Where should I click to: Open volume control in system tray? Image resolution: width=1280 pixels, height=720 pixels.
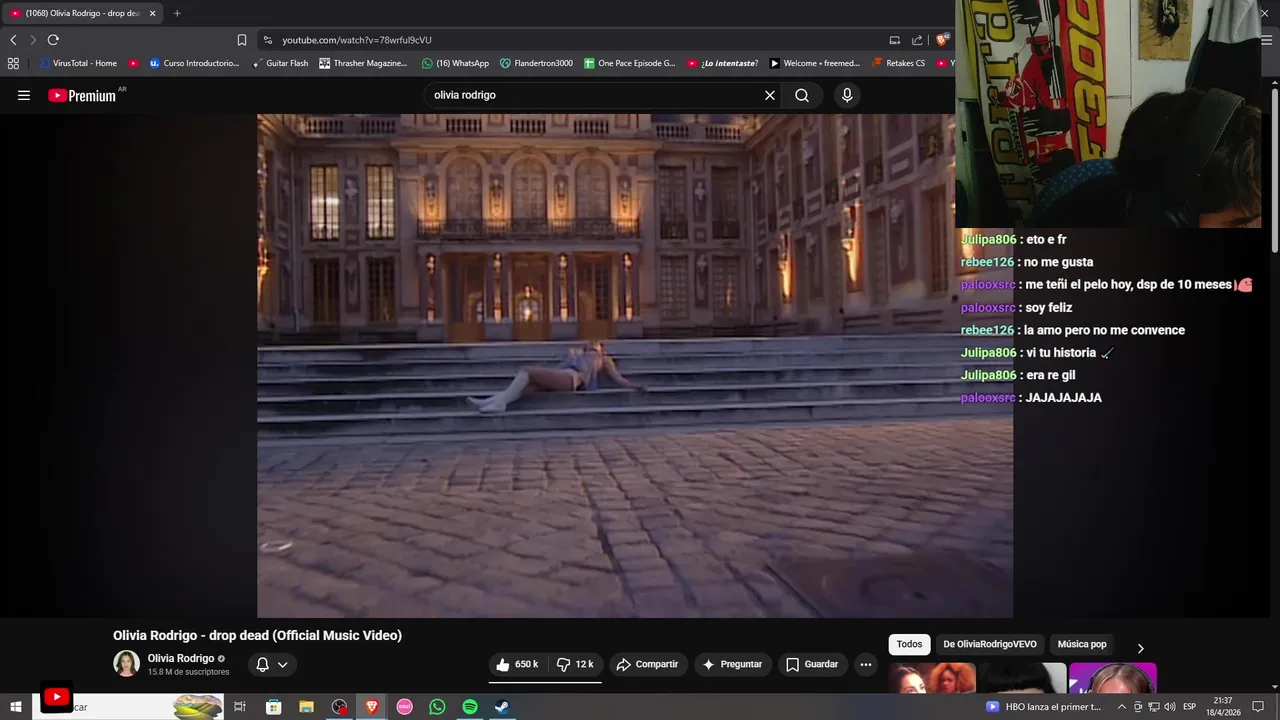point(1169,707)
